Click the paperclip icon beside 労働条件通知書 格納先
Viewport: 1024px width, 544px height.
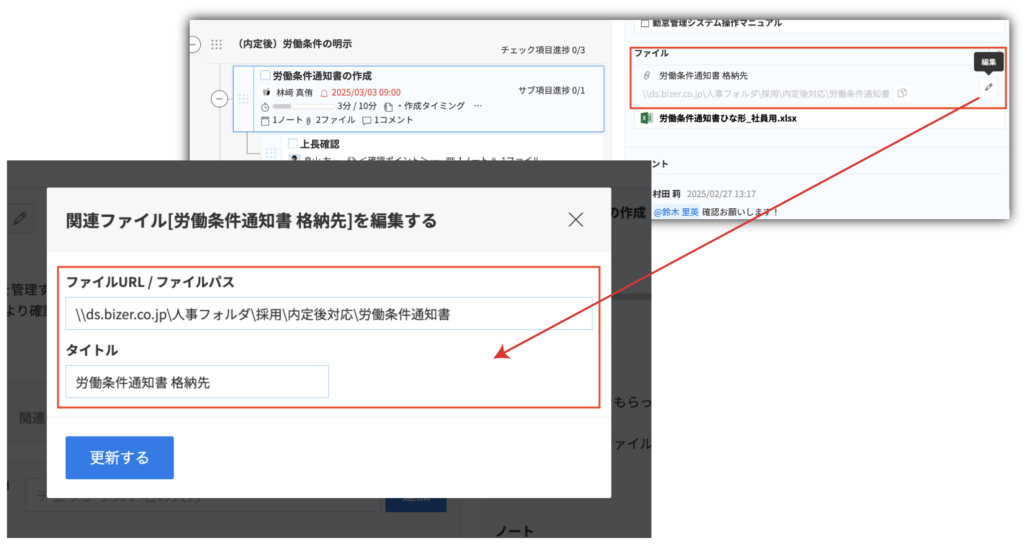point(647,76)
